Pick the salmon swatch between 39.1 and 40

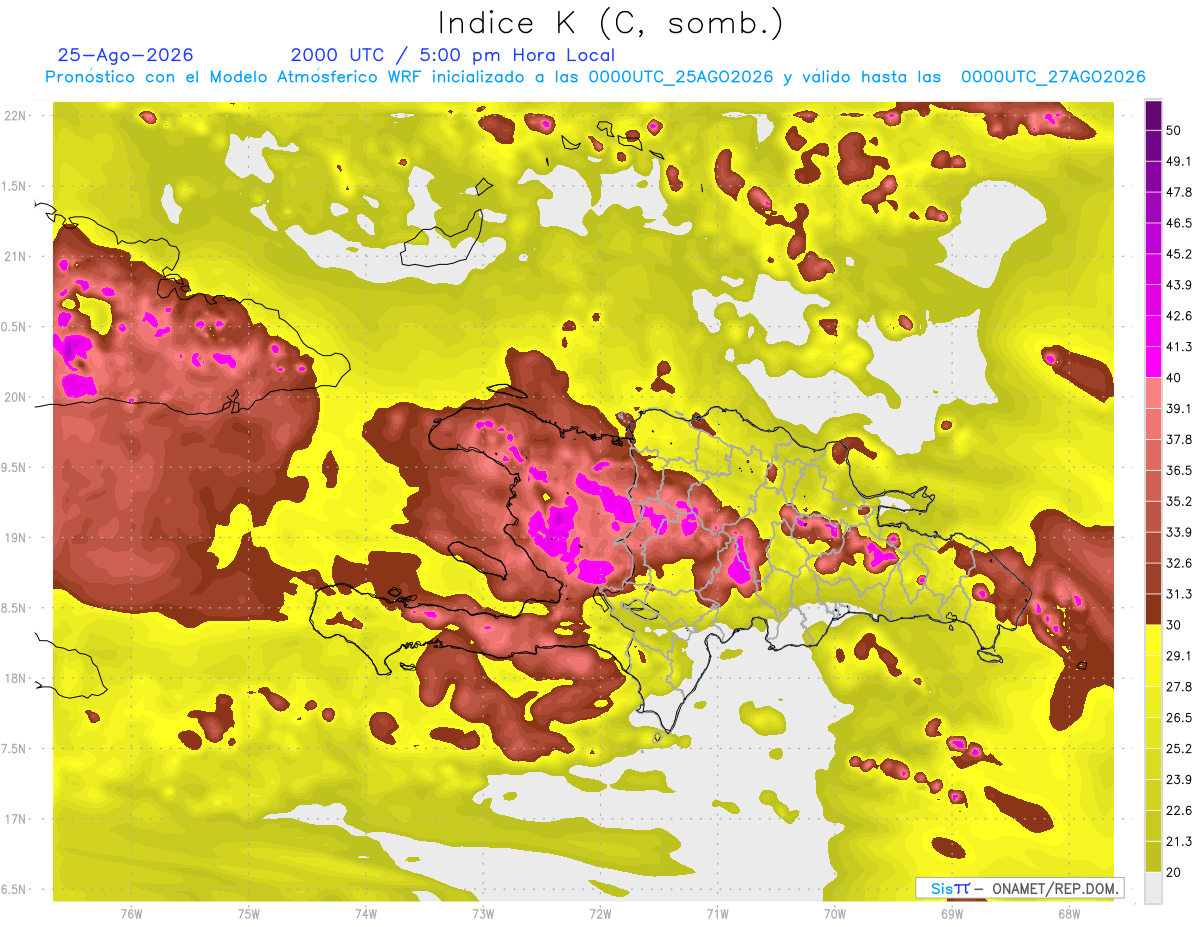(x=1153, y=393)
